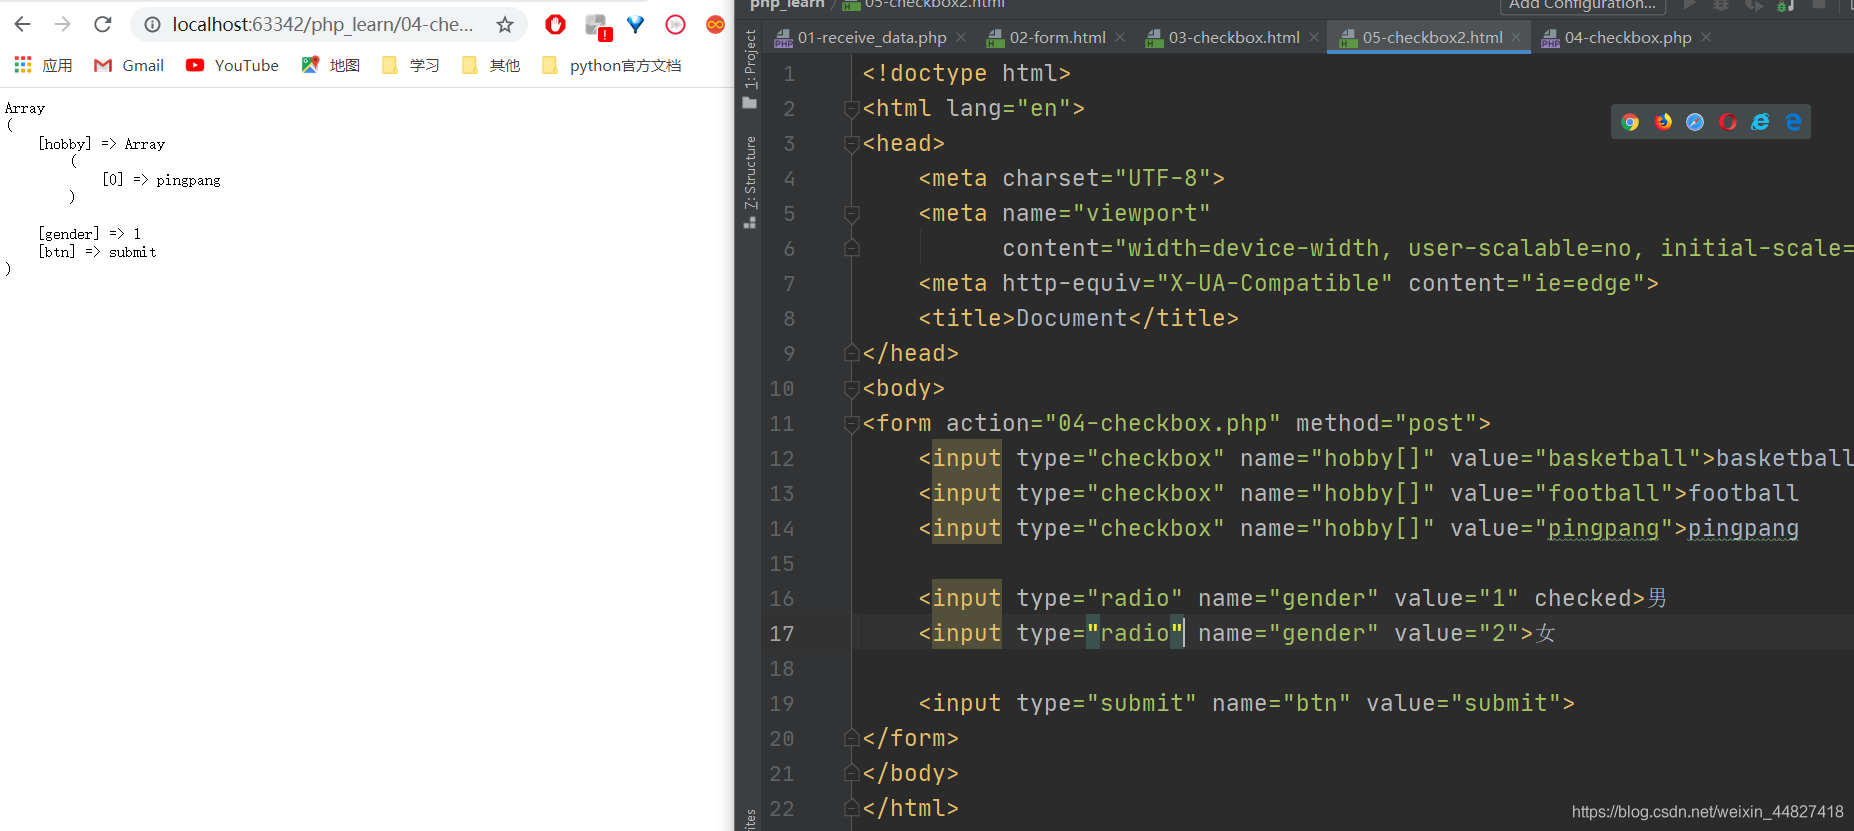Open the 其他 bookmarks folder

491,65
